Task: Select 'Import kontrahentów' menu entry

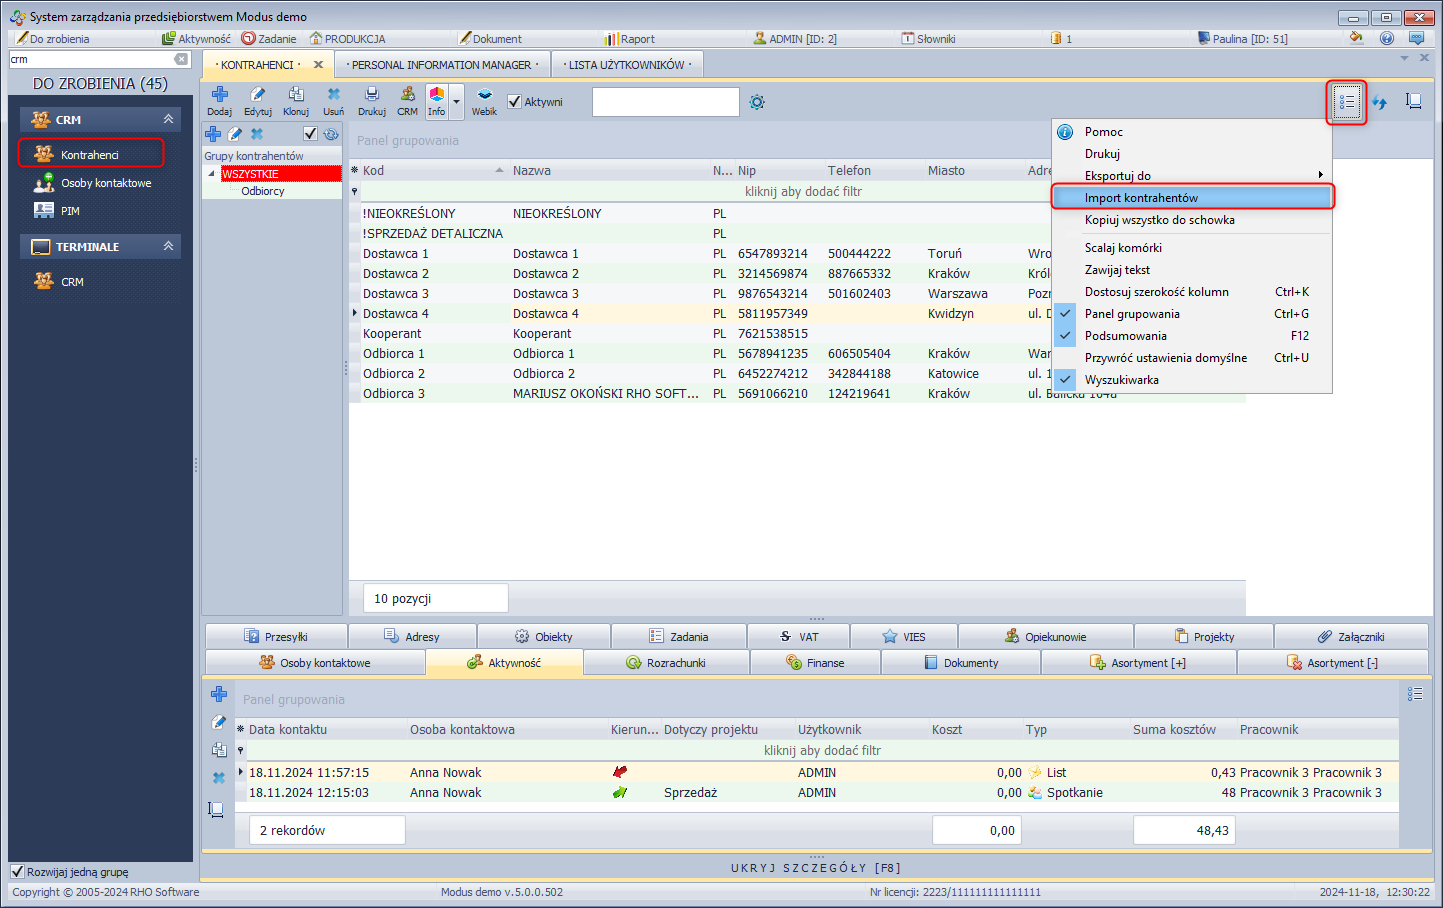Action: [1141, 198]
